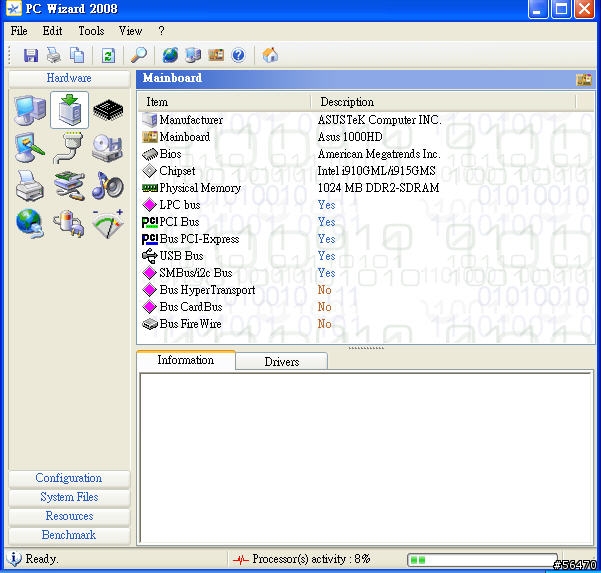Select the USB Bus row
601x573 pixels.
click(x=366, y=256)
